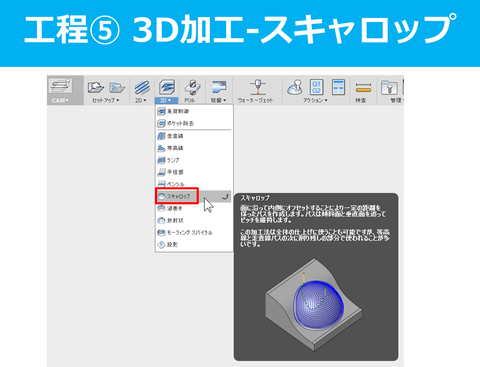The image size is (480, 367).
Task: Click the ウォータージェット cutting icon
Action: (x=257, y=88)
